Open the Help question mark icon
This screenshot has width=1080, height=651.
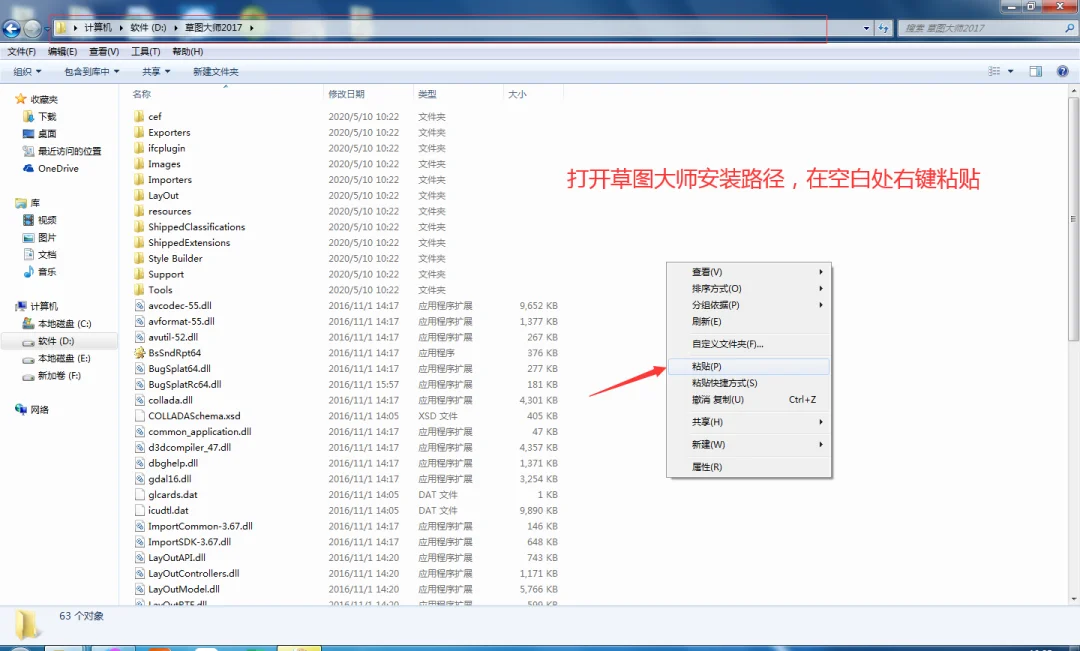(x=1062, y=71)
